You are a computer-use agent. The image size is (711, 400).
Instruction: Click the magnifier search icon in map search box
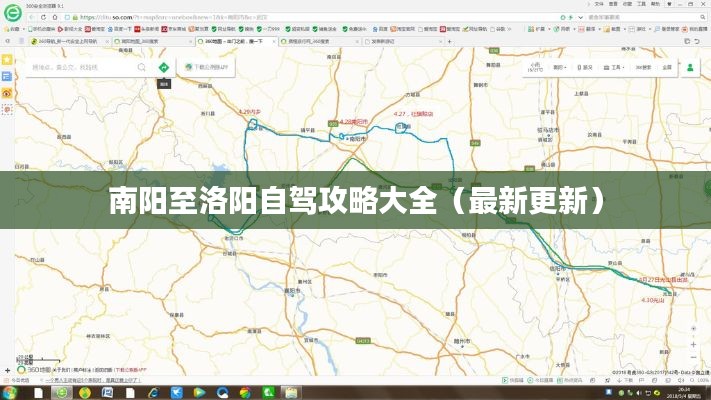[x=139, y=68]
